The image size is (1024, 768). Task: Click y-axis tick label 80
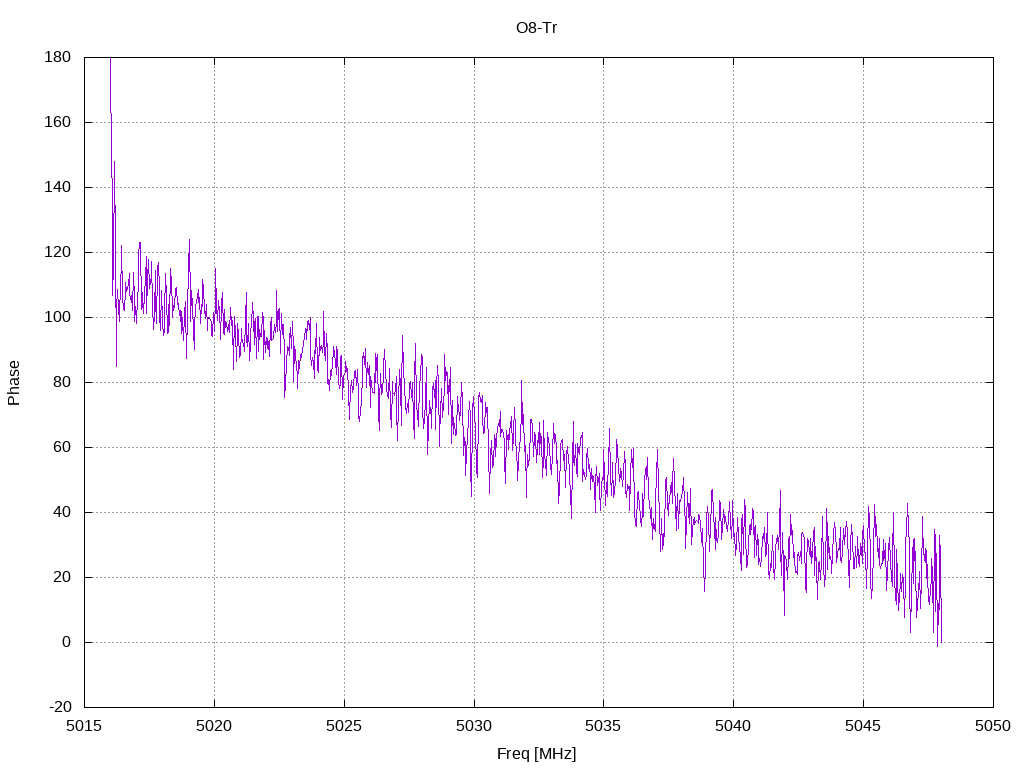tap(62, 382)
